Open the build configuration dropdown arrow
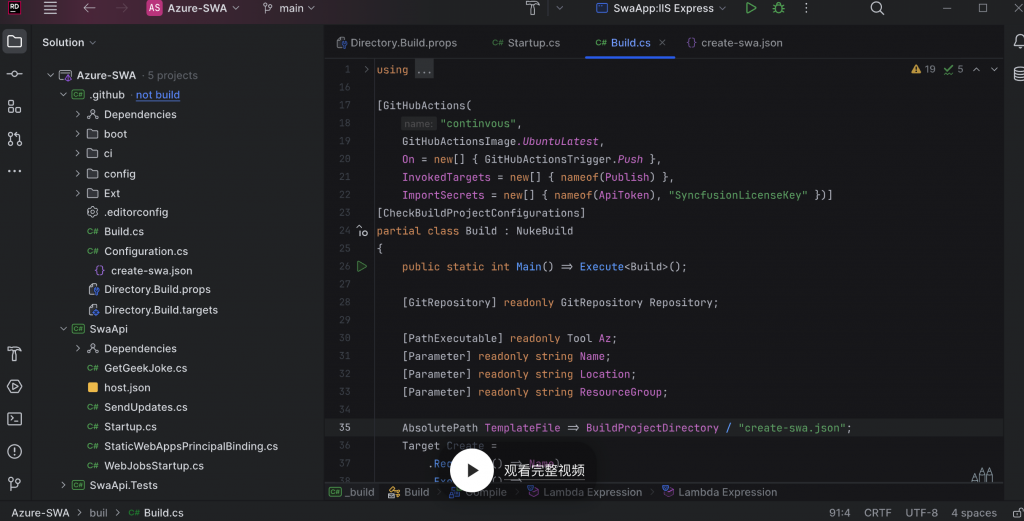Image resolution: width=1024 pixels, height=521 pixels. (560, 8)
